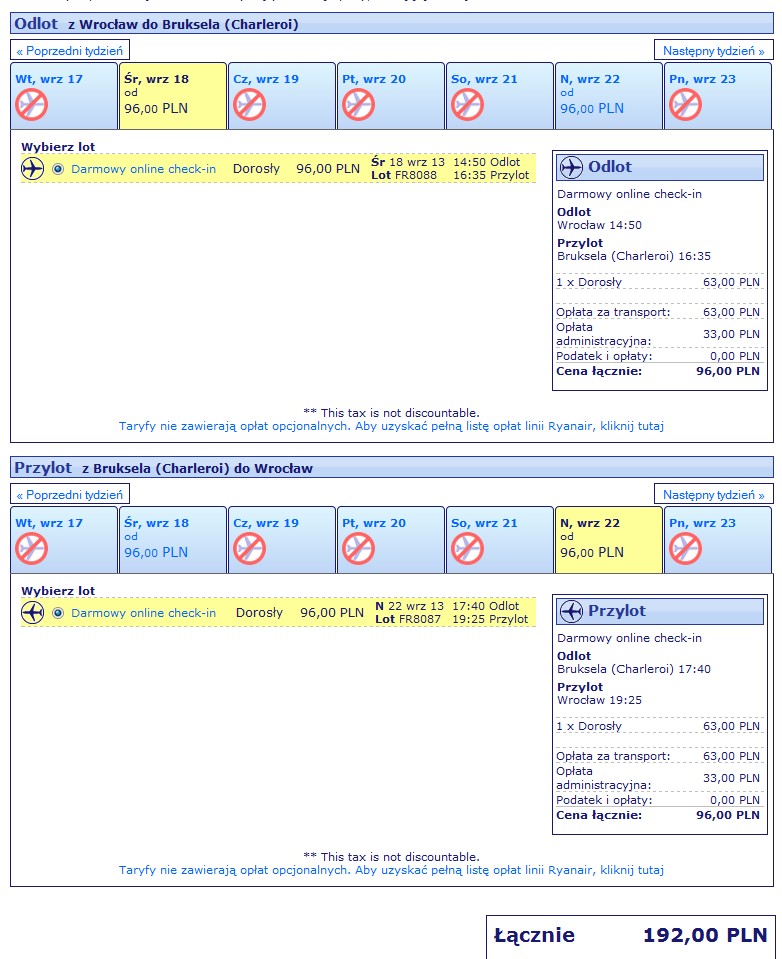Click 'Łącznie' total label

534,935
